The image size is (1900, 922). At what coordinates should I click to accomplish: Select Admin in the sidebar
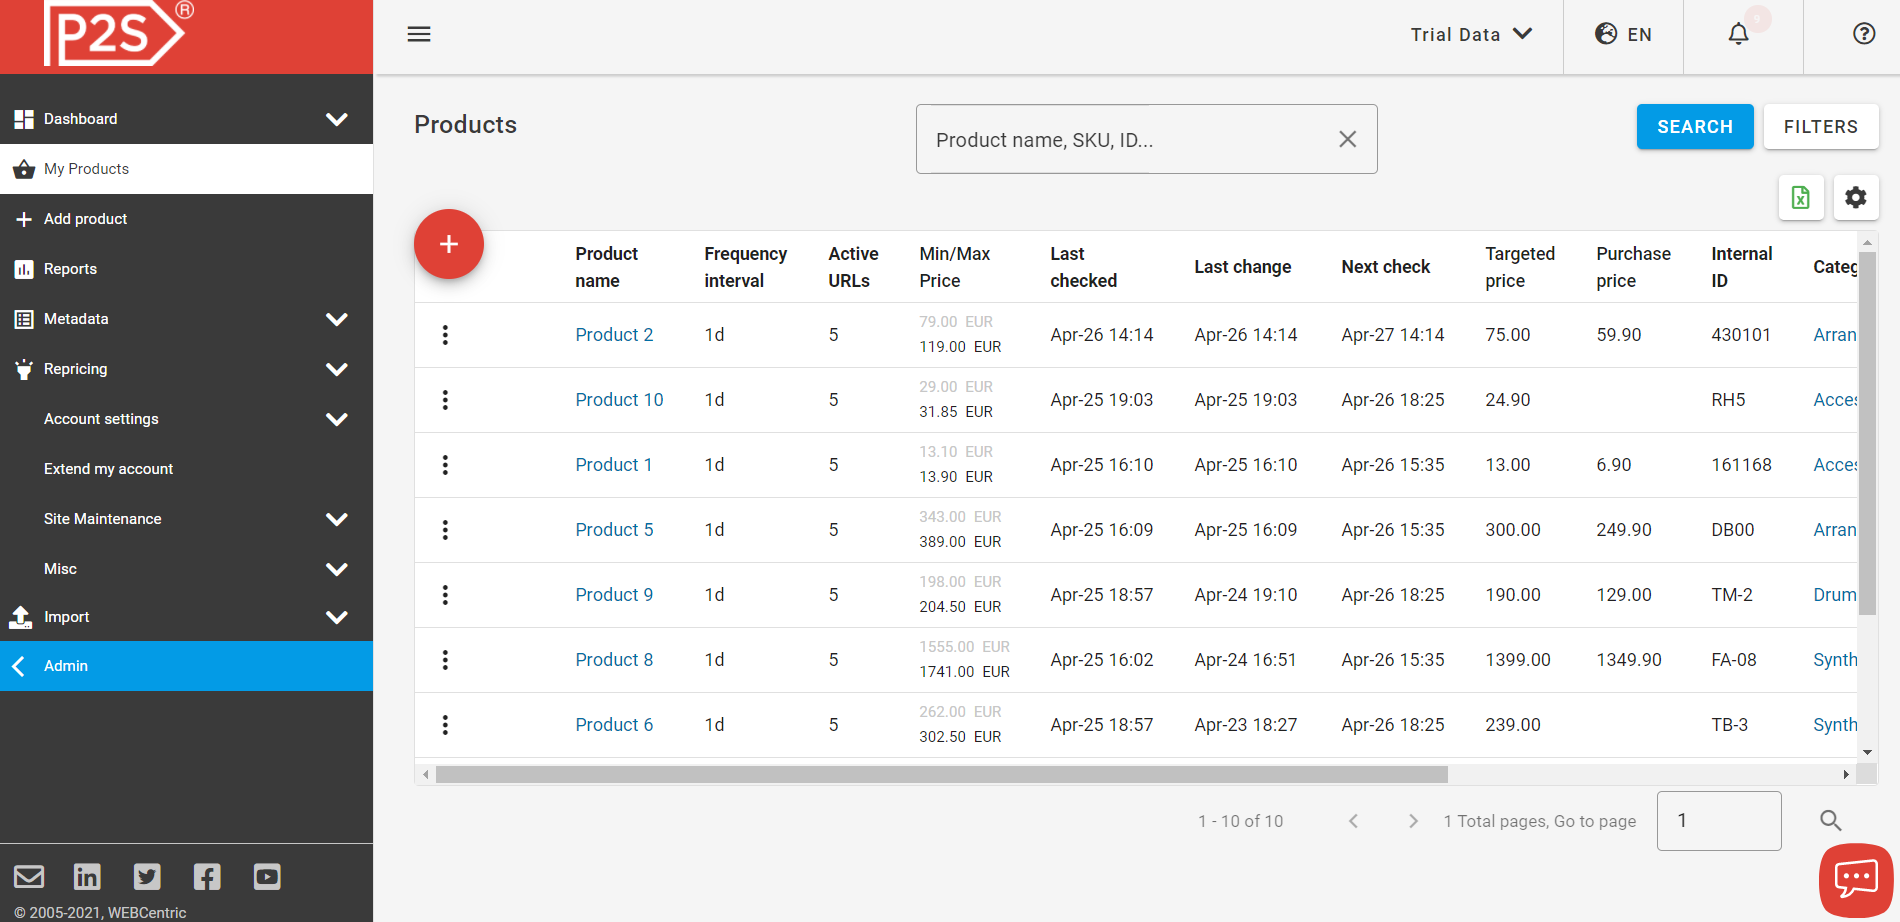point(66,665)
